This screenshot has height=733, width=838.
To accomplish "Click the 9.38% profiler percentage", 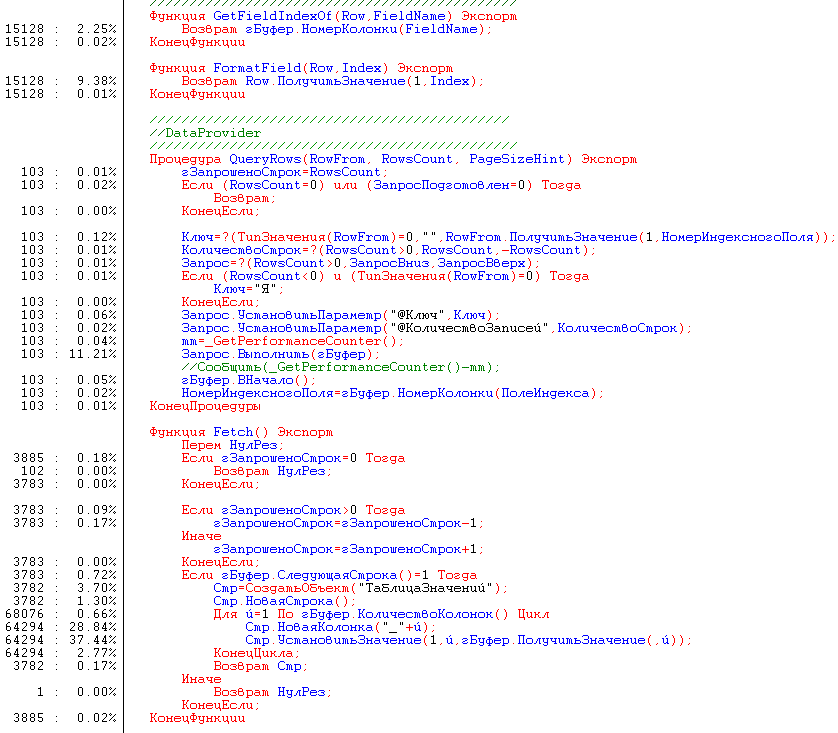I will click(100, 81).
